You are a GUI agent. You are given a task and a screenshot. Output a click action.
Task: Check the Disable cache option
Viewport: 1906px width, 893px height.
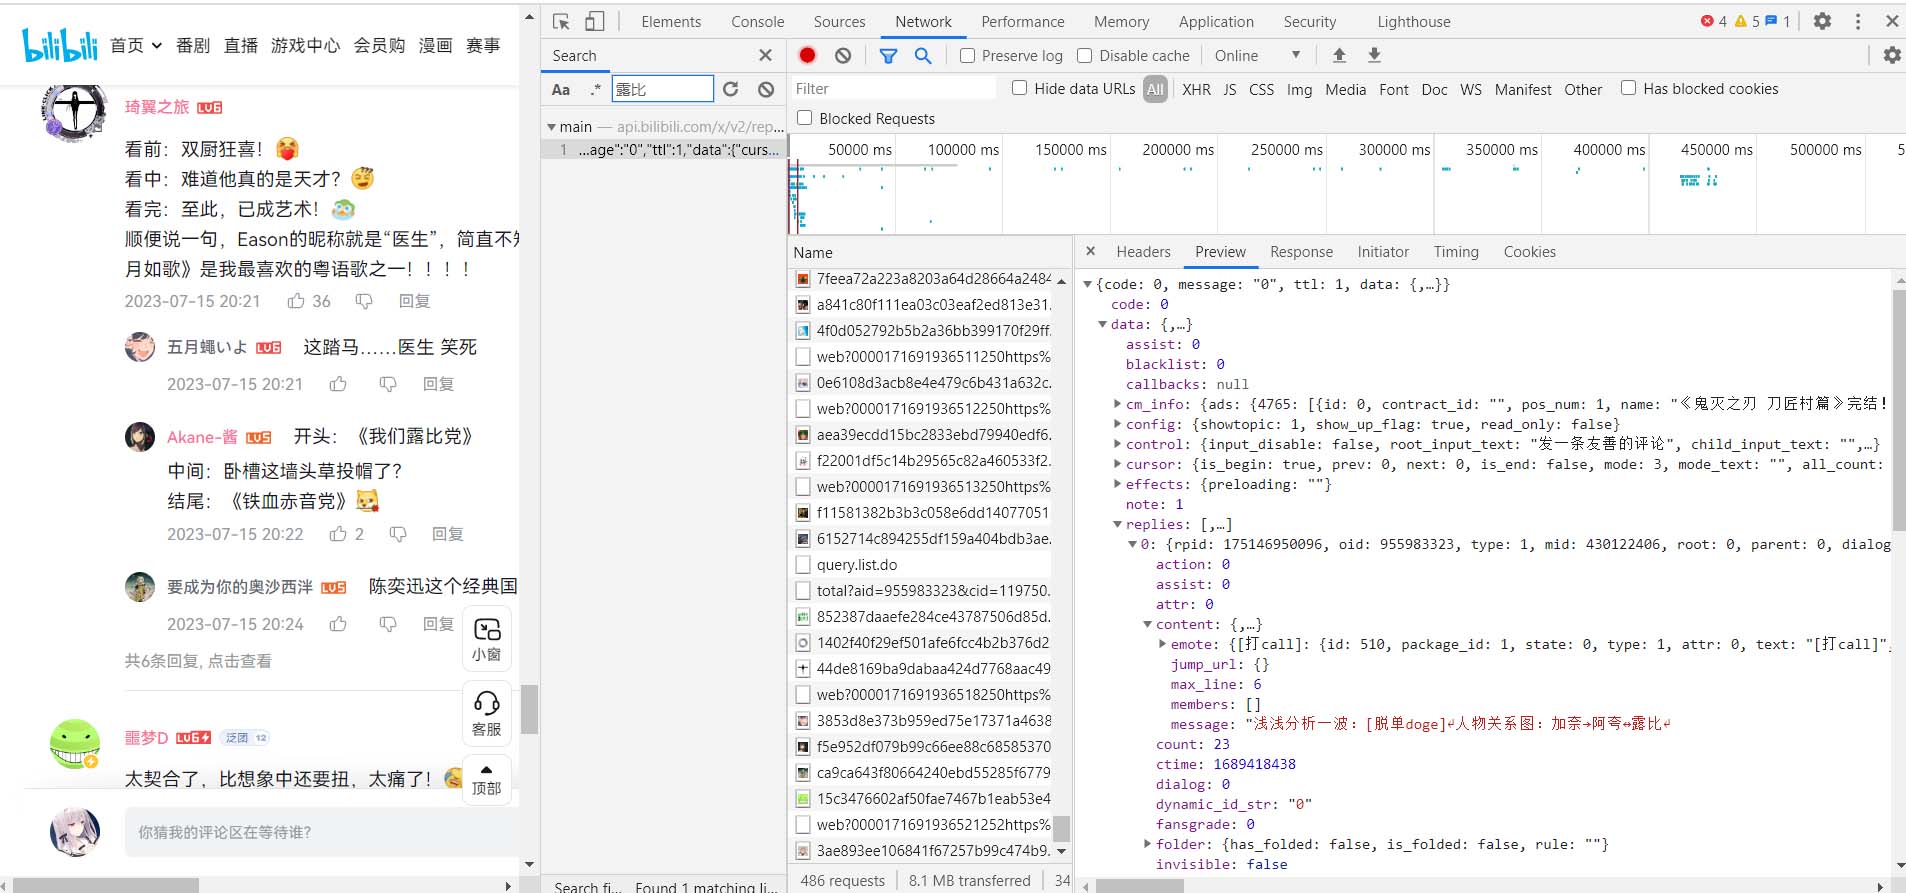pos(1085,56)
